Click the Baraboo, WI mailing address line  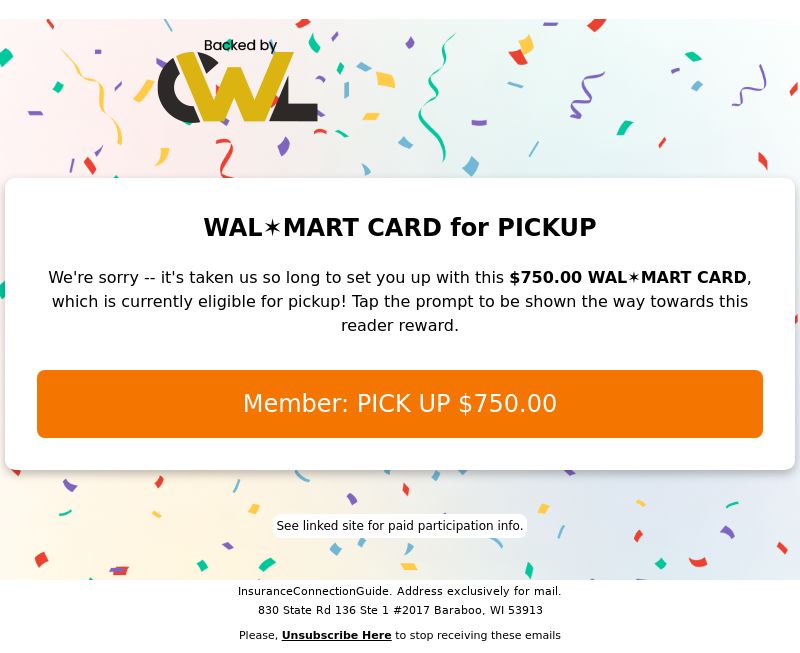click(400, 610)
